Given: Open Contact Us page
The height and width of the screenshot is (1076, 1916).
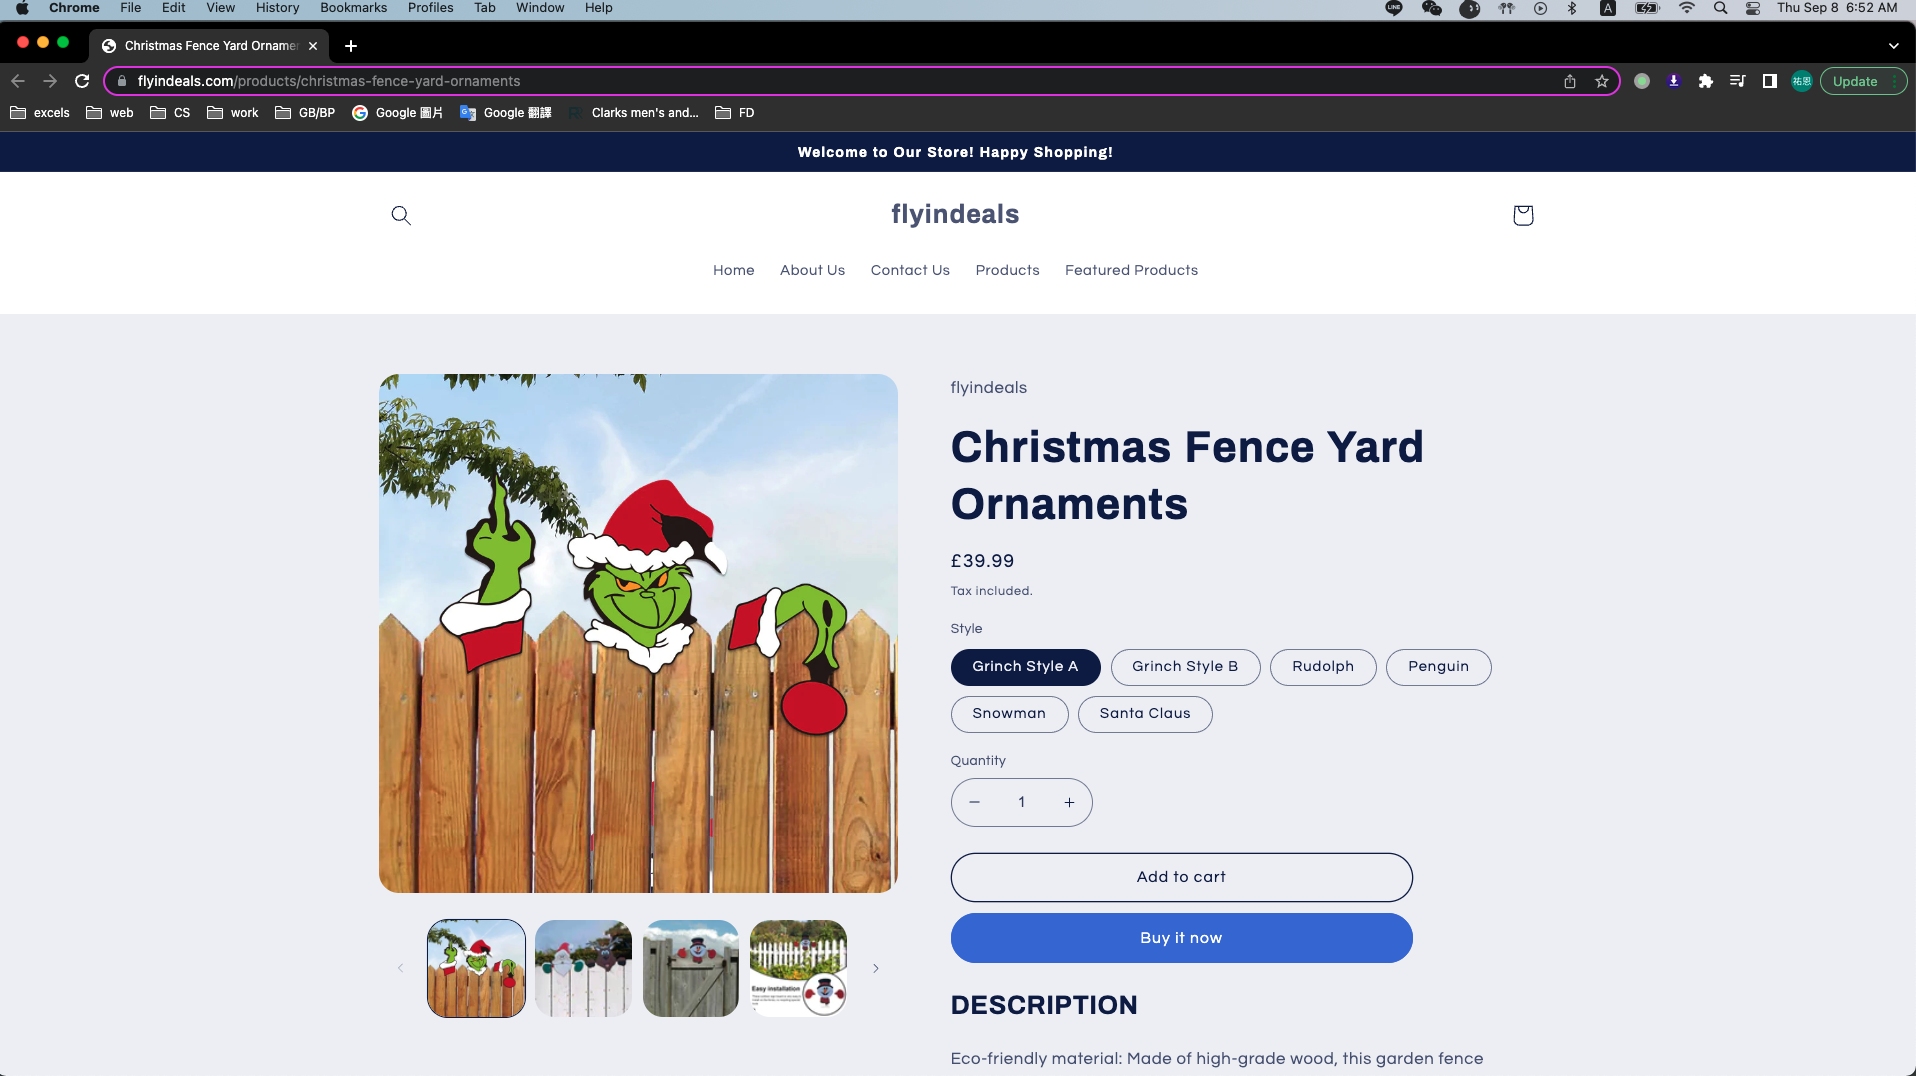Looking at the screenshot, I should pos(910,270).
